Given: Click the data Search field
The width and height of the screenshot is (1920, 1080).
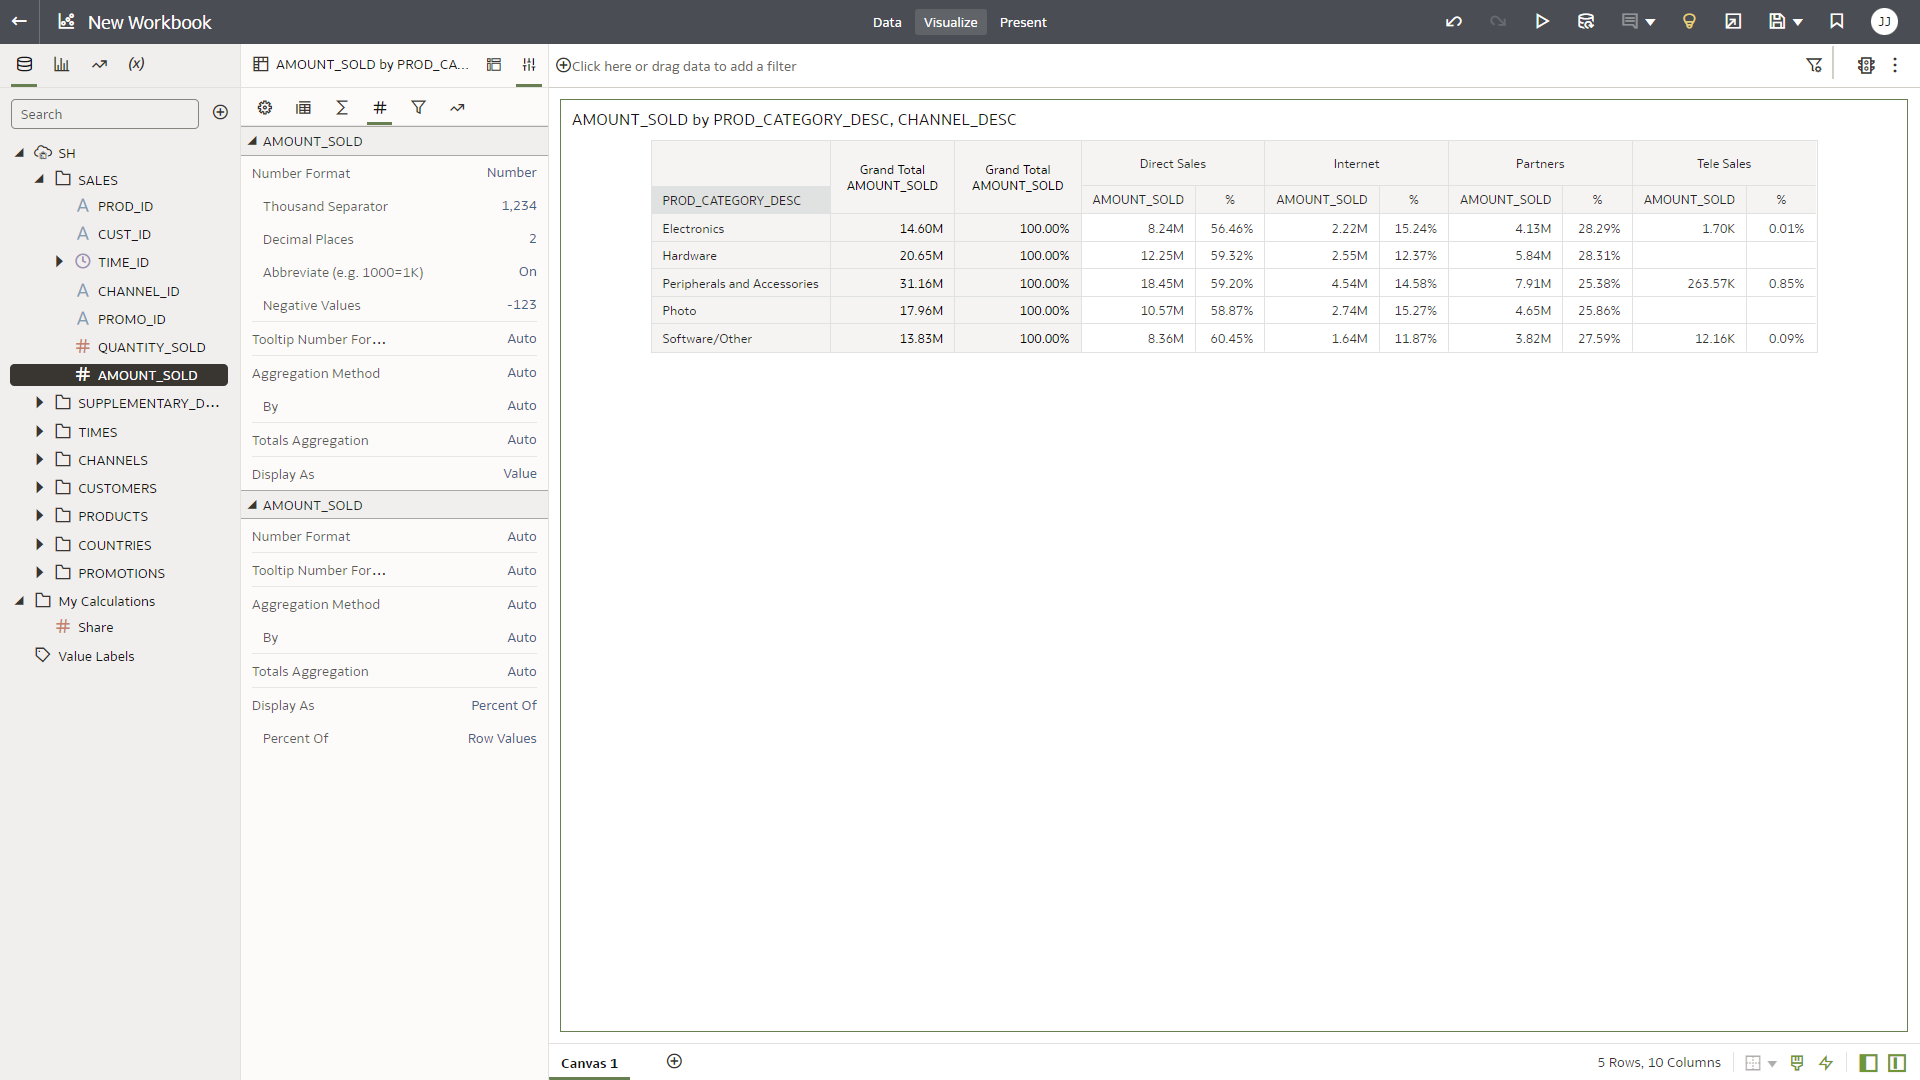Looking at the screenshot, I should pyautogui.click(x=105, y=114).
